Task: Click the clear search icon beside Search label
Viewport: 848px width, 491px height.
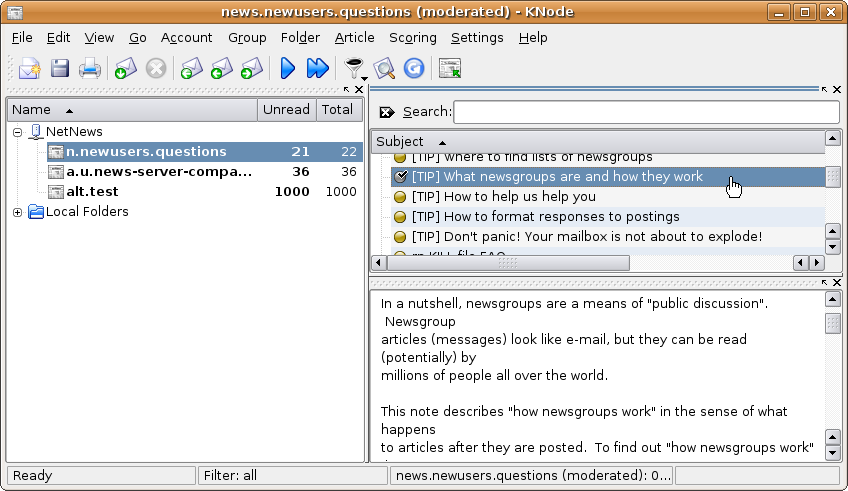Action: point(387,113)
